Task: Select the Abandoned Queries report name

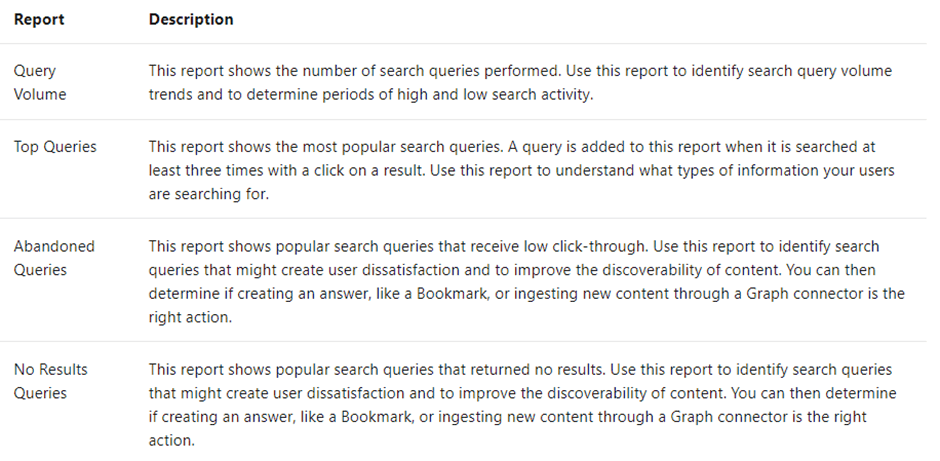Action: click(x=54, y=258)
